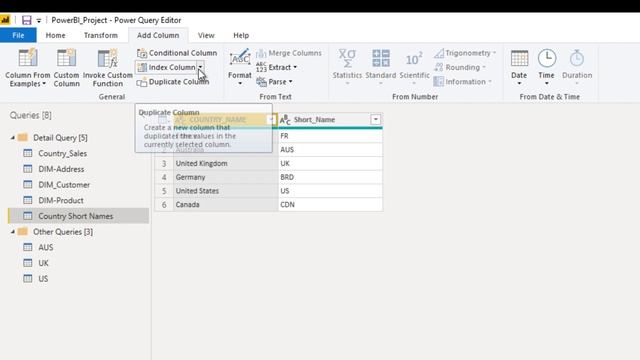Click the Standard operations icon
640x360 pixels.
(x=380, y=58)
